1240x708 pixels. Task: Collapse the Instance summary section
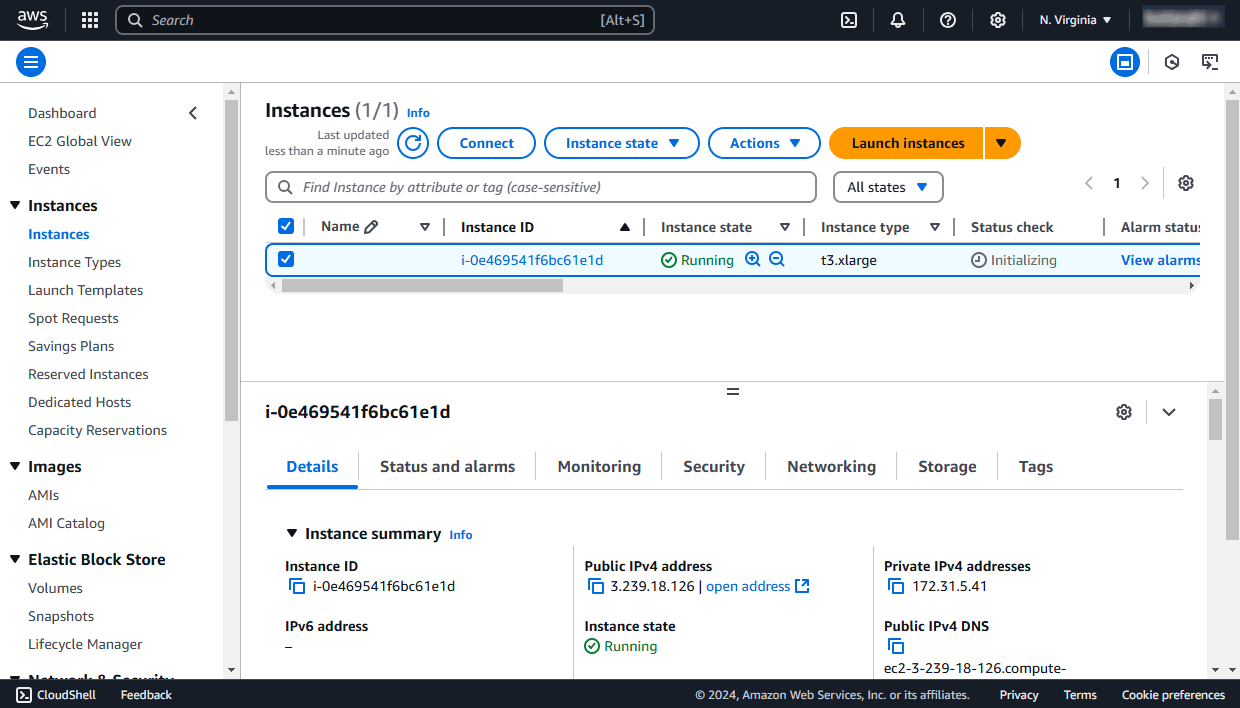coord(292,533)
